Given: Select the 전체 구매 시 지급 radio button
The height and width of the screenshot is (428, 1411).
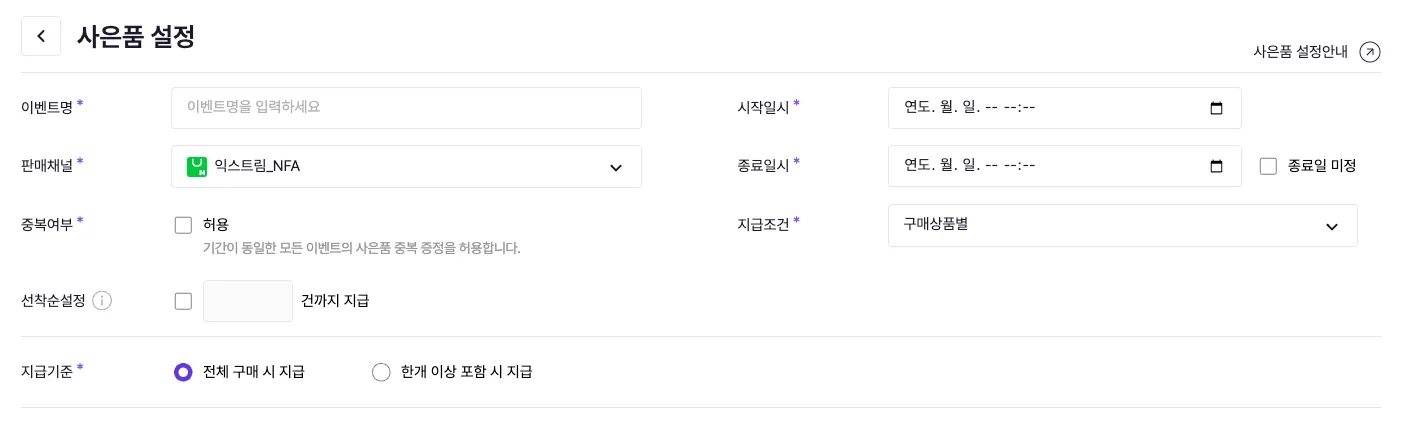Looking at the screenshot, I should tap(183, 372).
